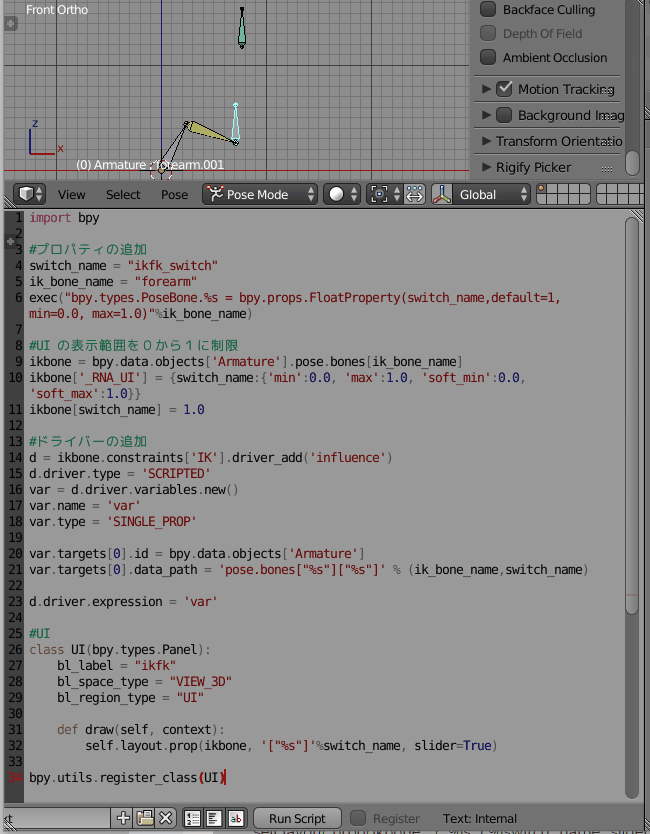Image resolution: width=650 pixels, height=834 pixels.
Task: Expand the text editor sidebar plus icon
Action: [10, 241]
